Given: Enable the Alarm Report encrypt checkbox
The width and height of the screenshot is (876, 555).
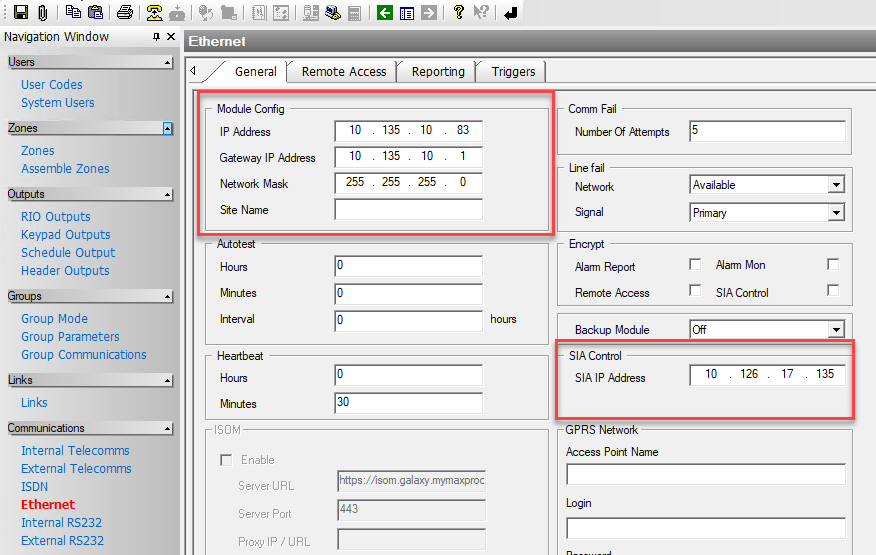Looking at the screenshot, I should coord(695,265).
